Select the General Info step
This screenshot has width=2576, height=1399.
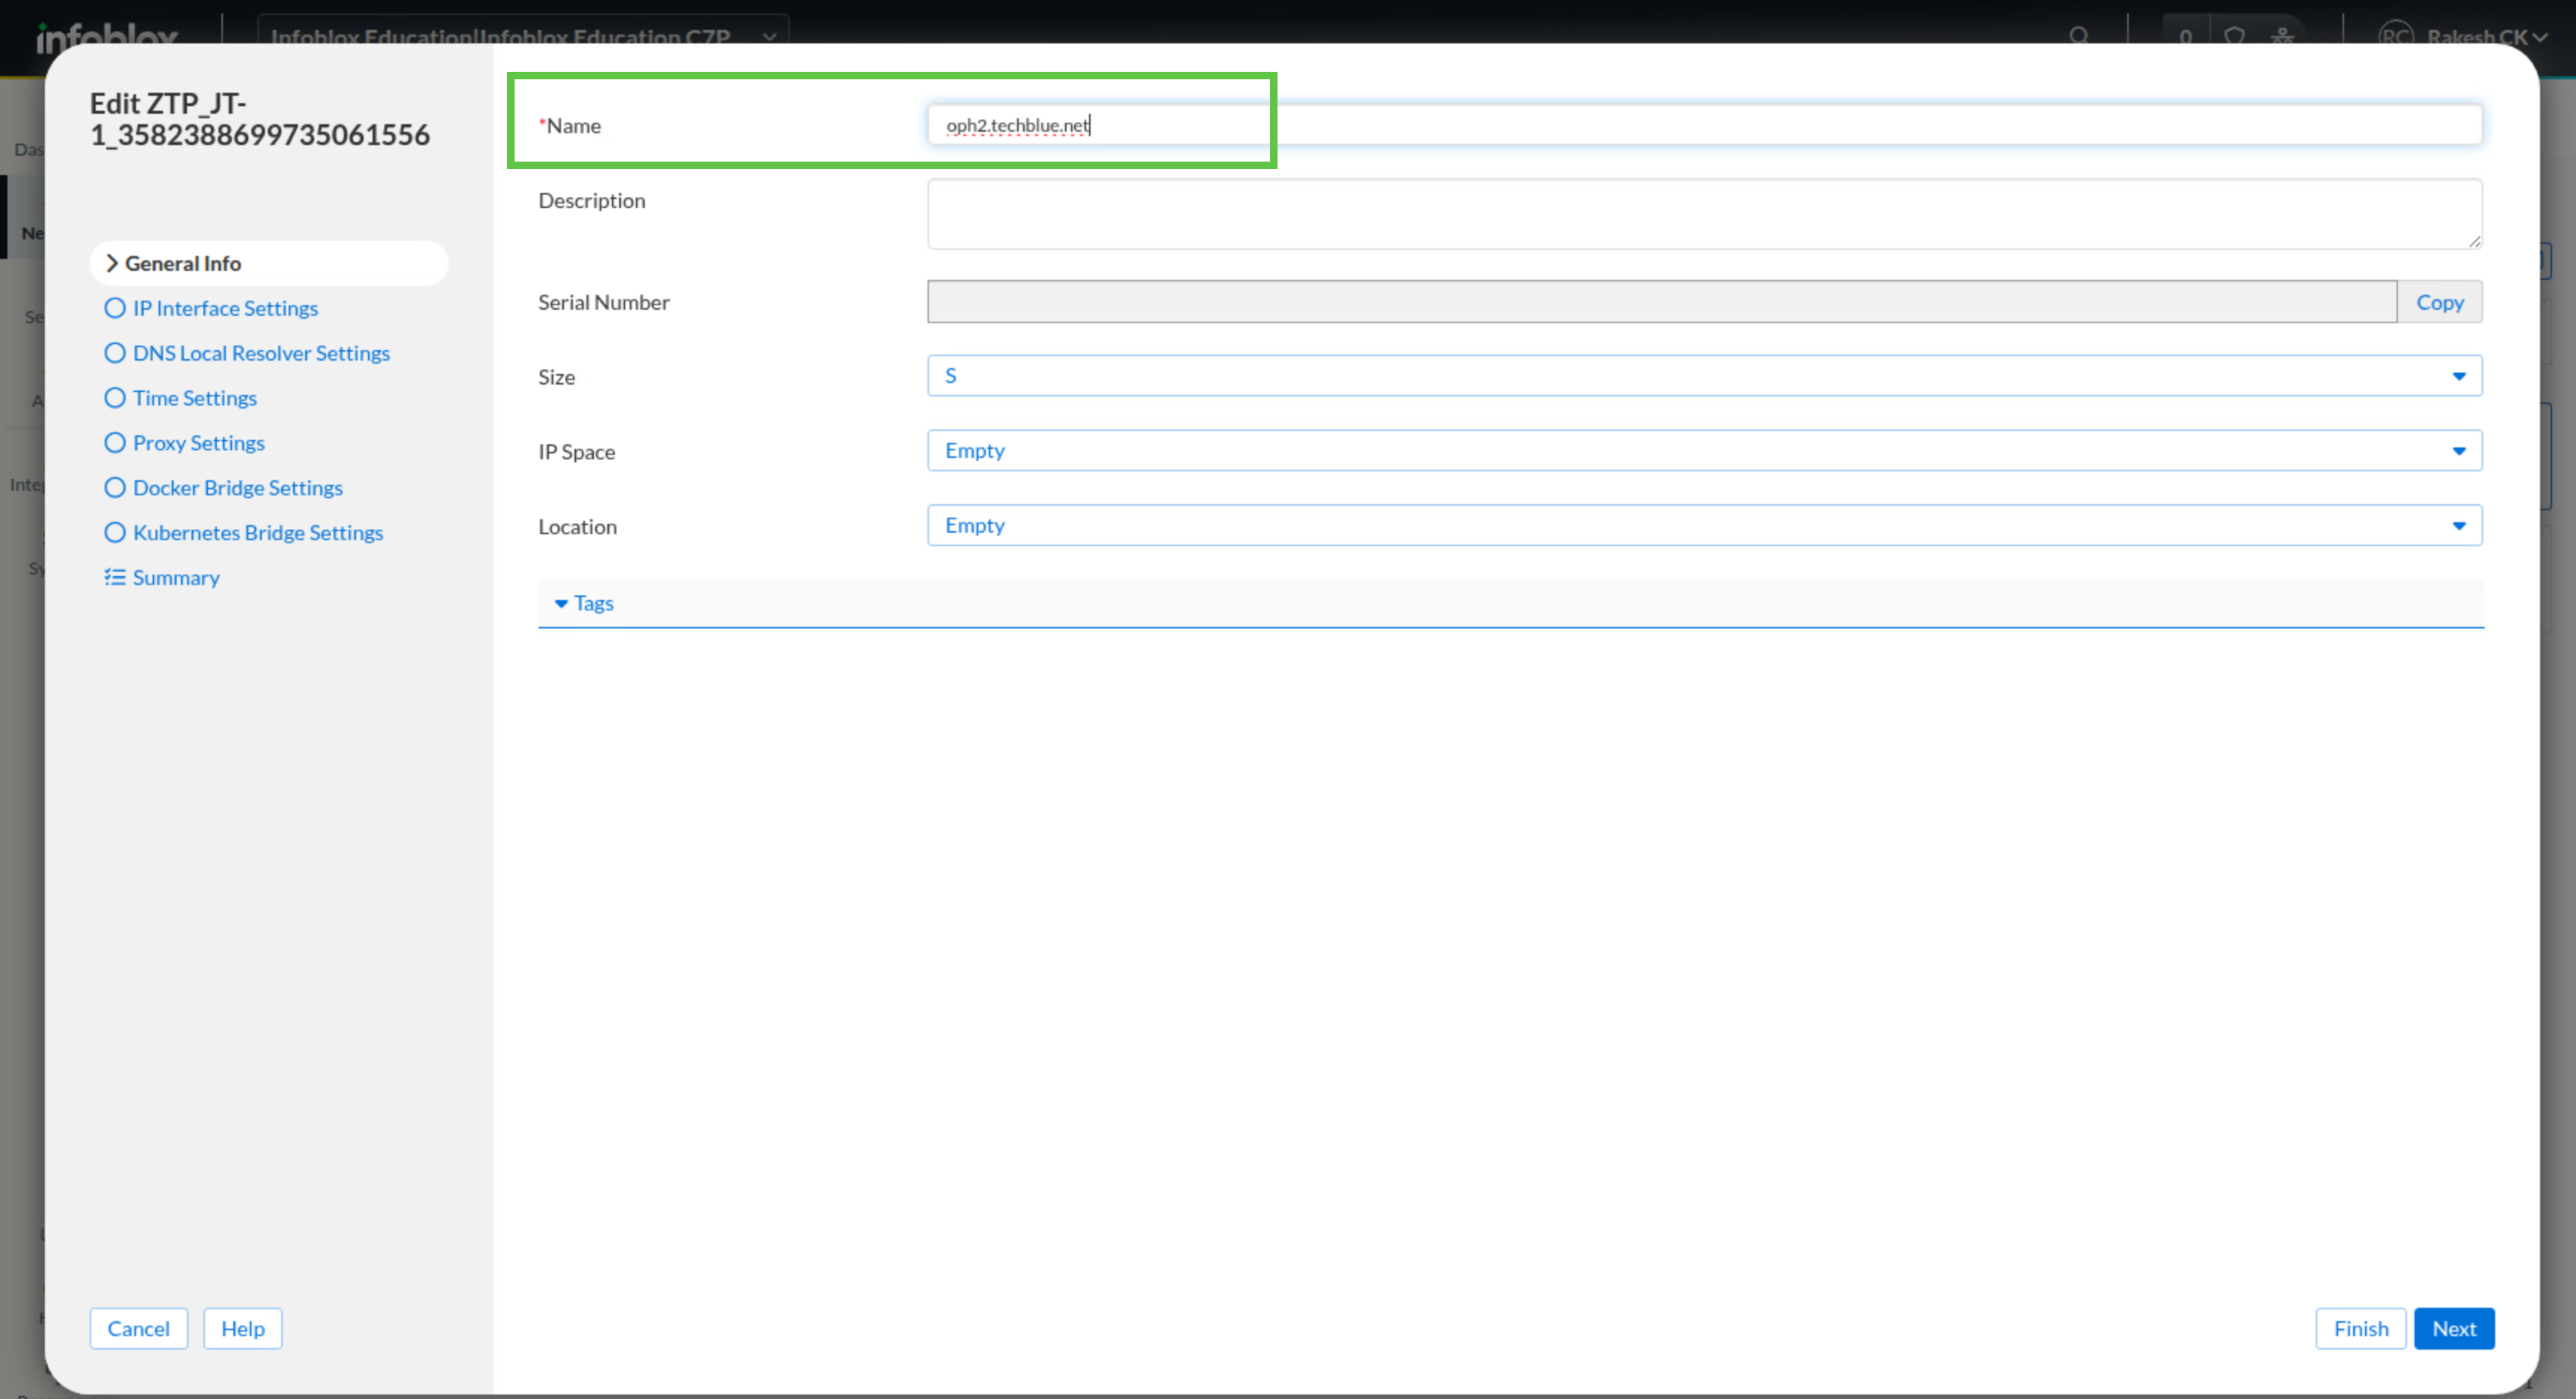coord(269,263)
